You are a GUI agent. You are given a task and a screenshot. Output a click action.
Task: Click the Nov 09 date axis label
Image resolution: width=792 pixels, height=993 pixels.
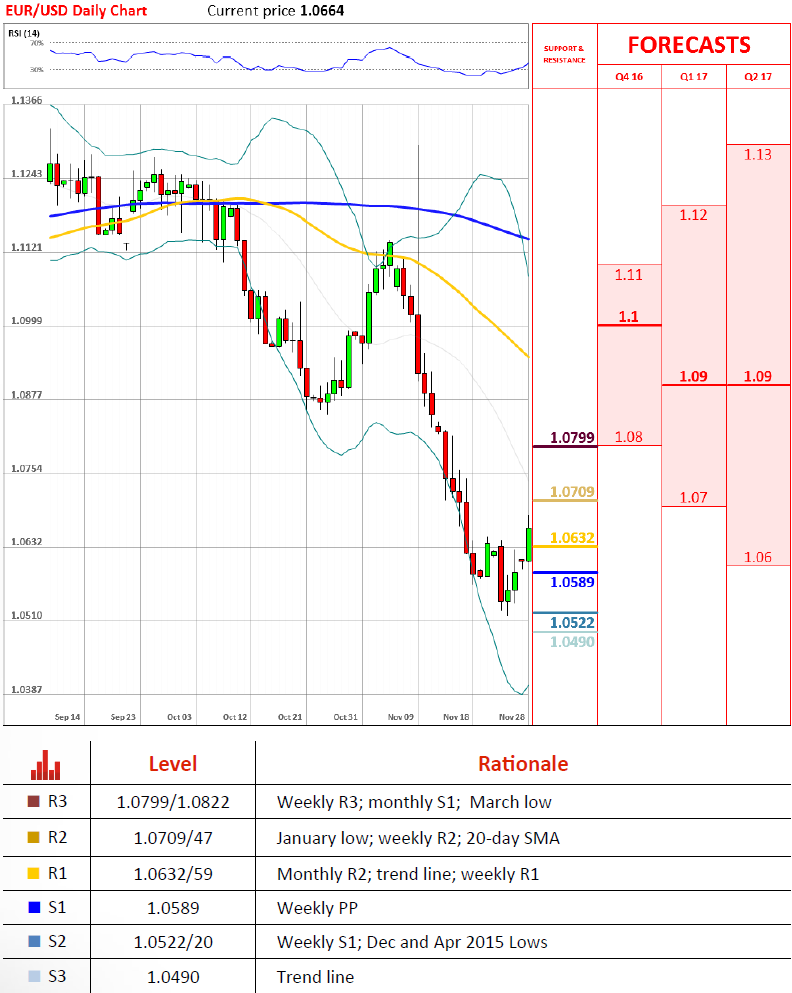(401, 717)
